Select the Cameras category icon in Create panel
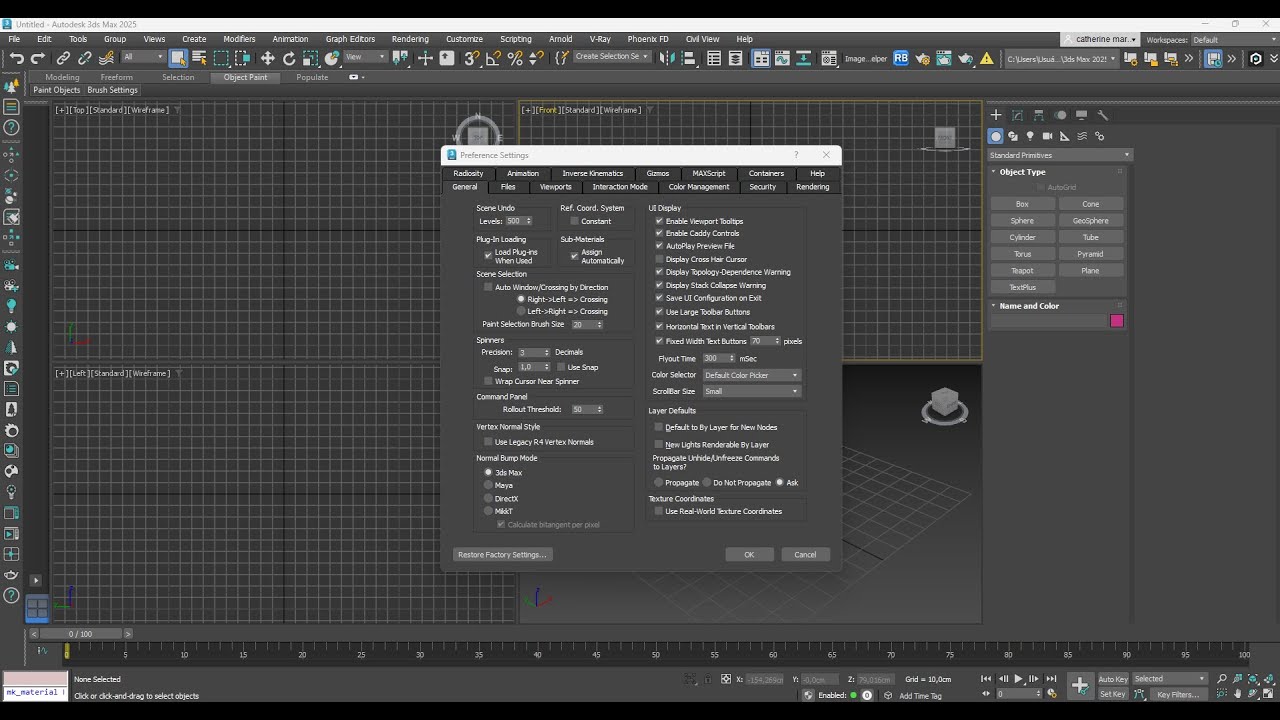Screen dimensions: 1280x720 click(1047, 136)
